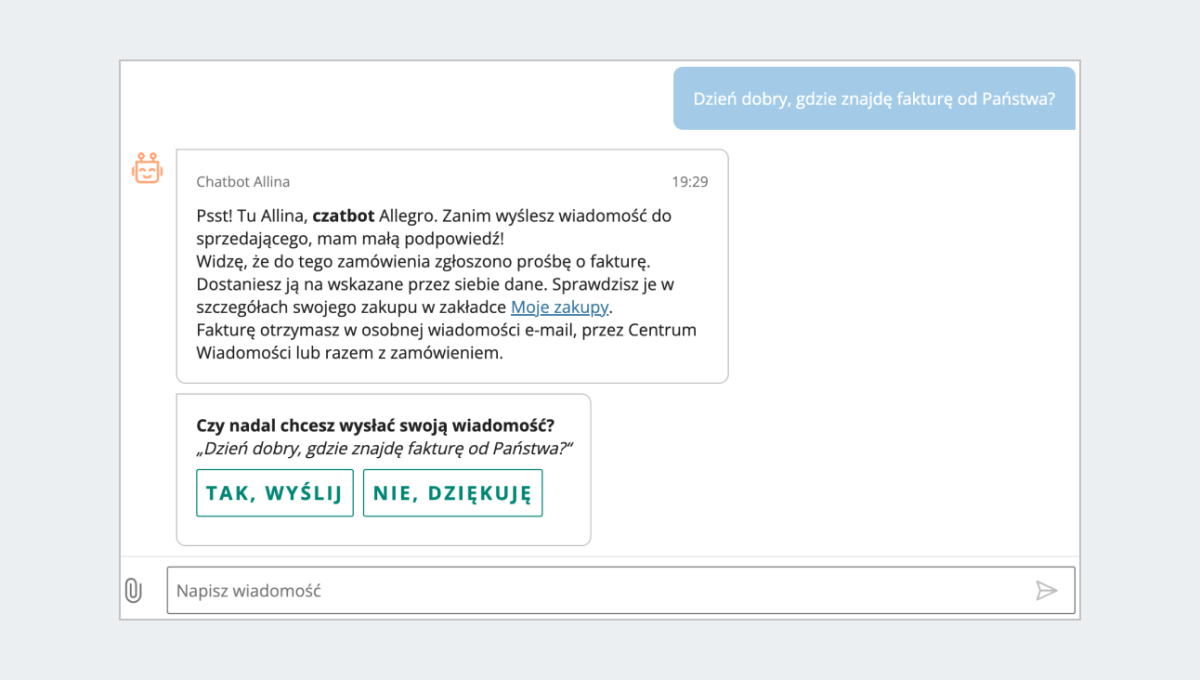Image resolution: width=1200 pixels, height=680 pixels.
Task: Attach a file with the paperclip icon
Action: pos(133,591)
